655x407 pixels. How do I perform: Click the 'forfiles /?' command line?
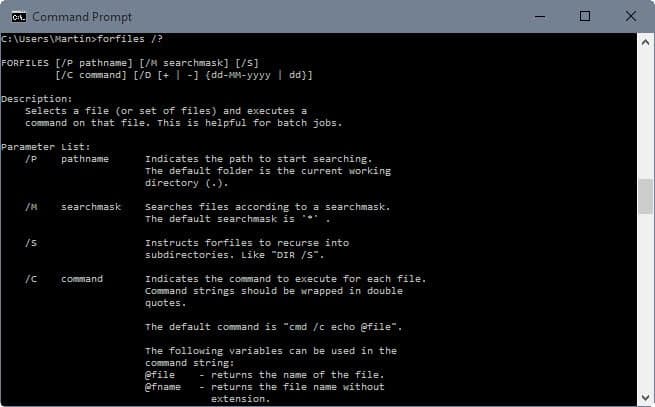(x=82, y=39)
